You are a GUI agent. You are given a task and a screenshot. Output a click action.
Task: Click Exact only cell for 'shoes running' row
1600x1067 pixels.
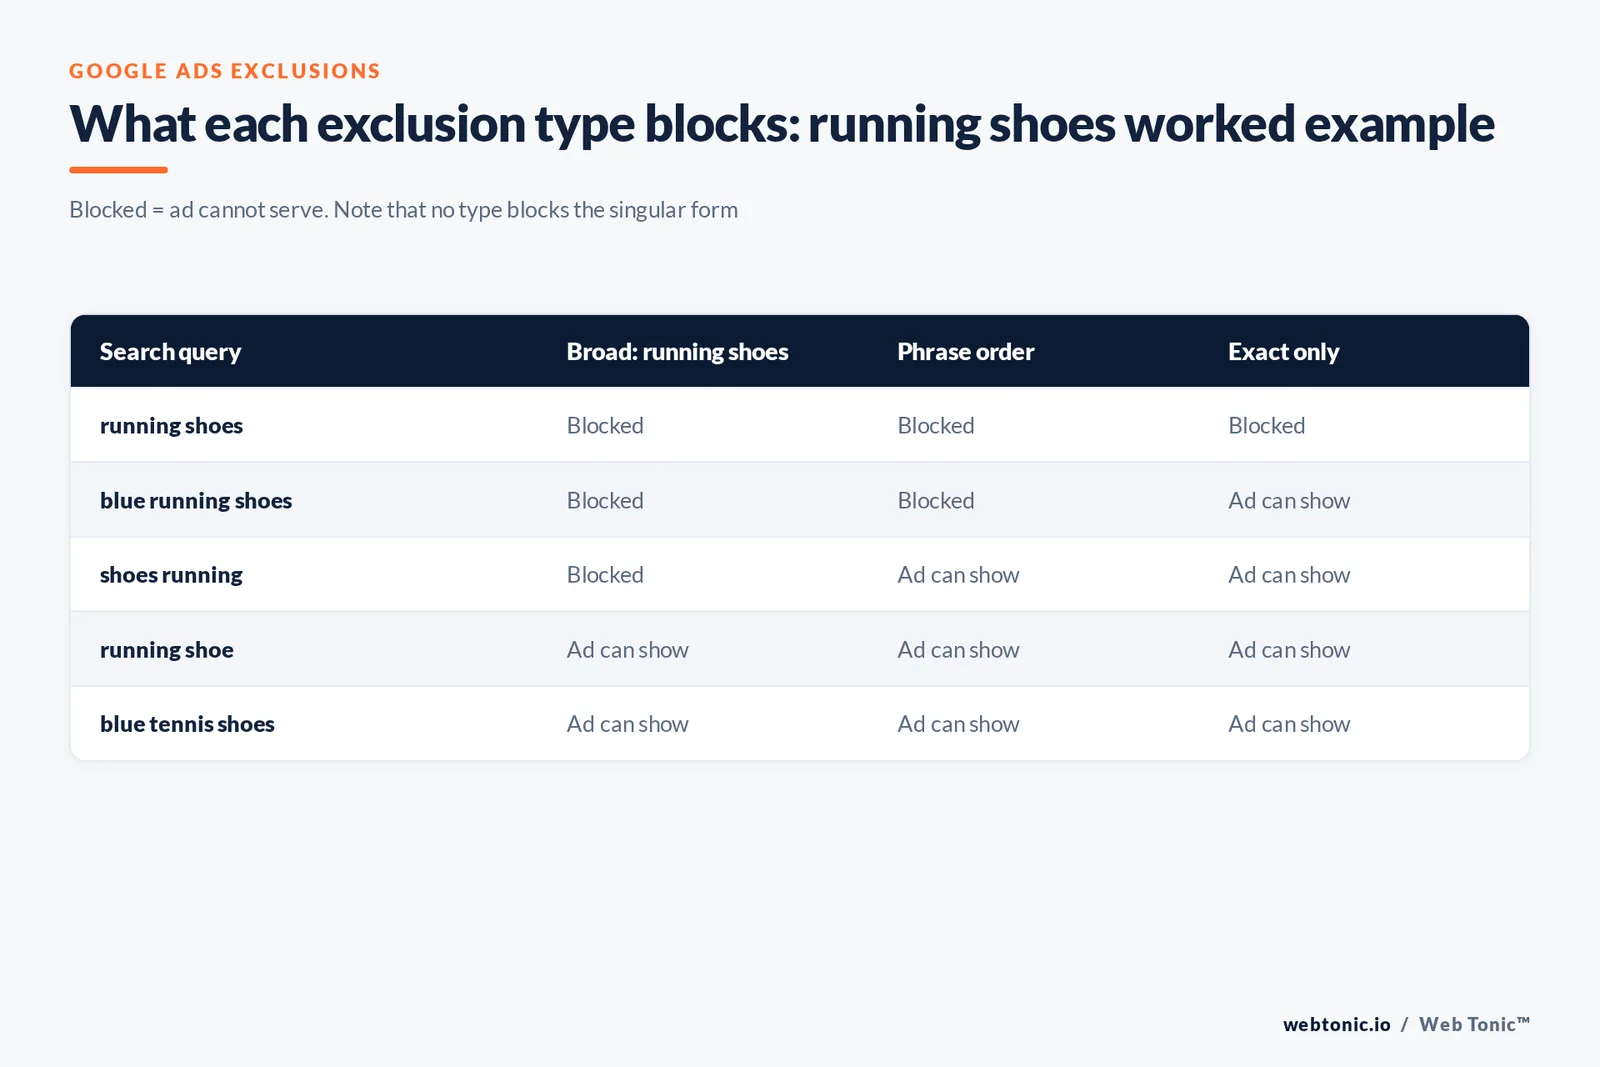[1289, 575]
